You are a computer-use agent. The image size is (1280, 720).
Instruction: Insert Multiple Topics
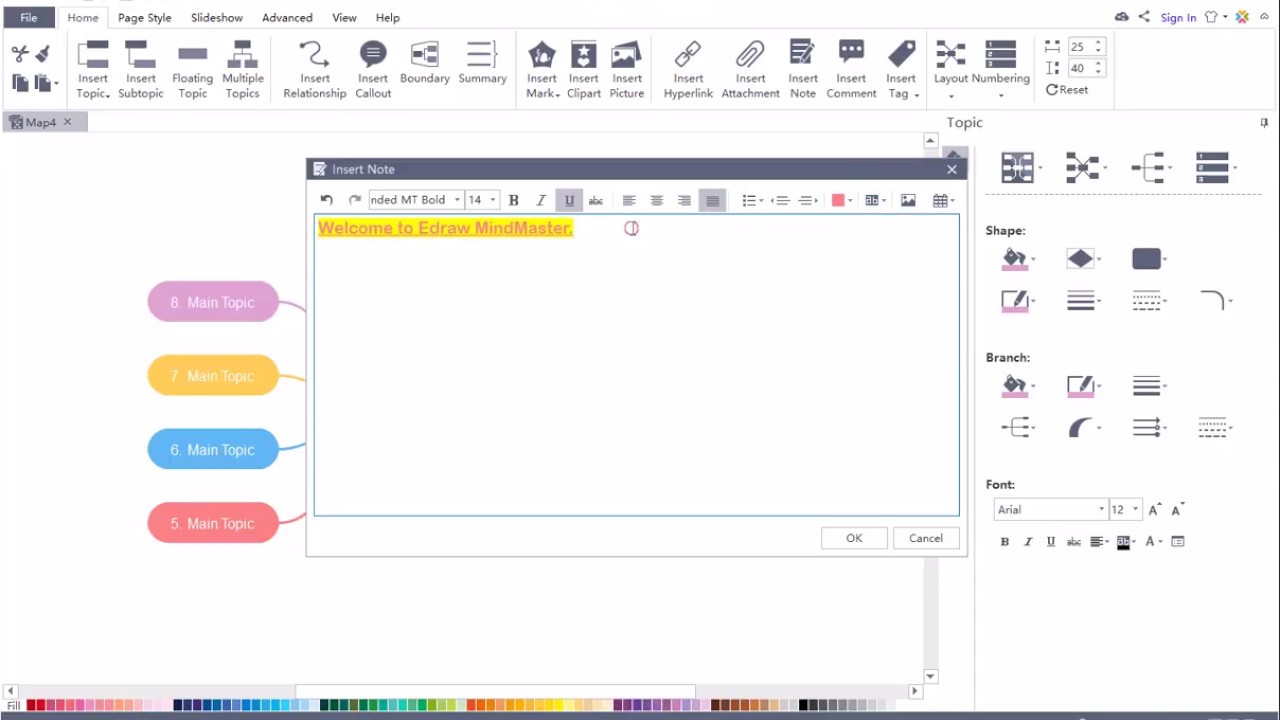[242, 70]
